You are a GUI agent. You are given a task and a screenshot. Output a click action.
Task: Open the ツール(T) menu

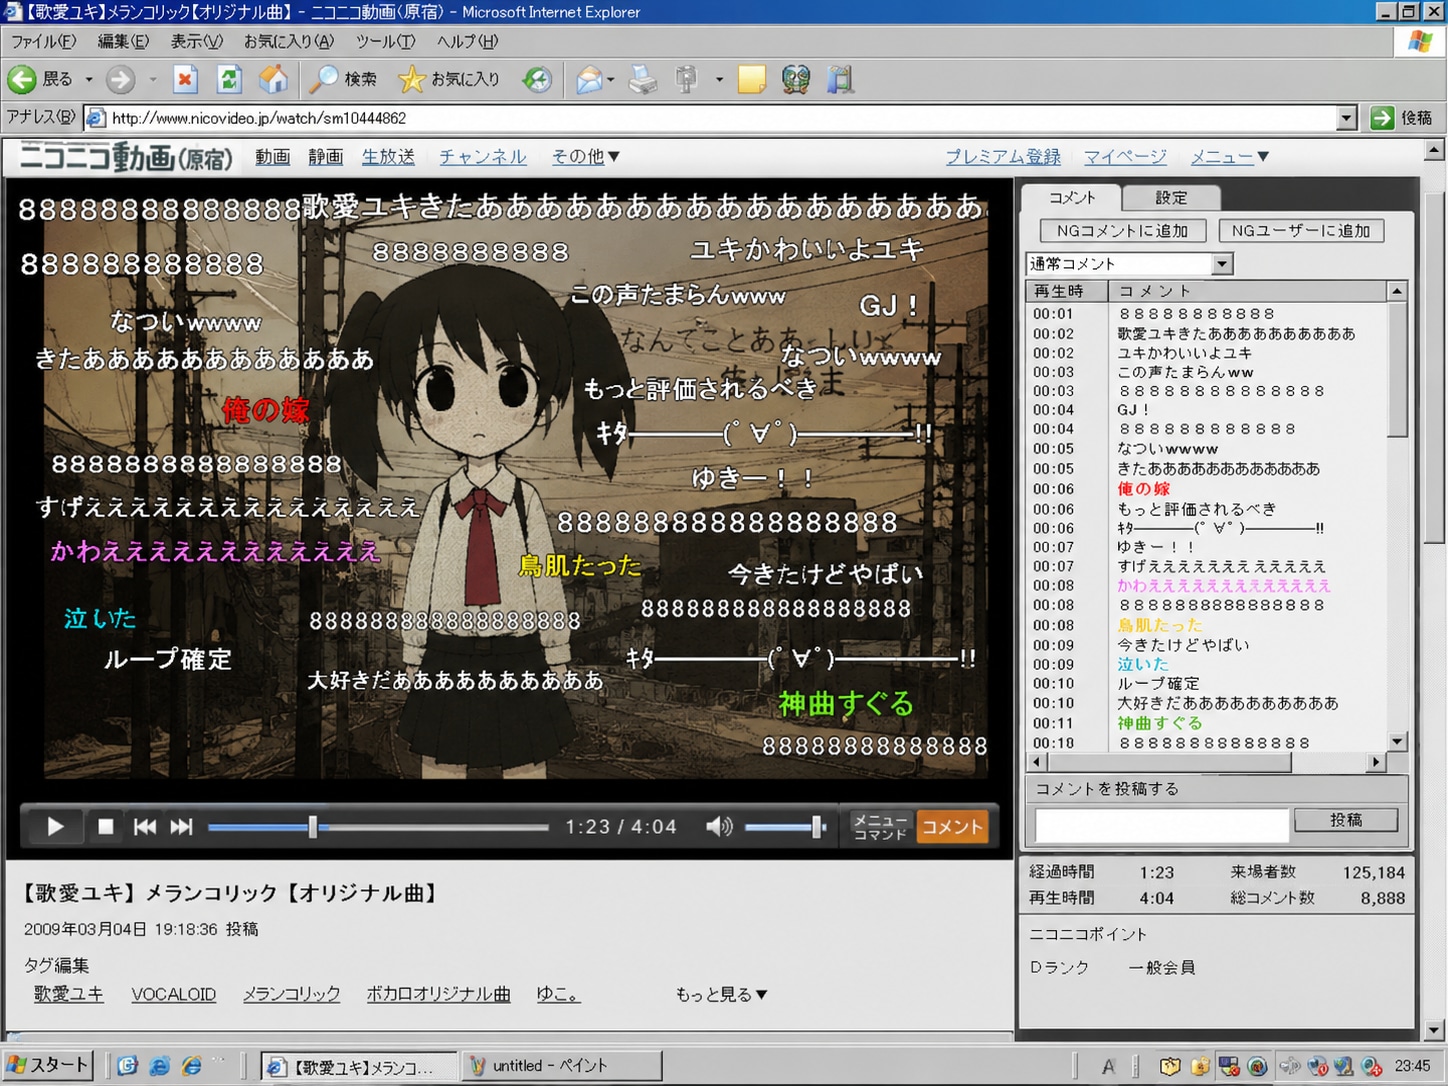(x=385, y=41)
